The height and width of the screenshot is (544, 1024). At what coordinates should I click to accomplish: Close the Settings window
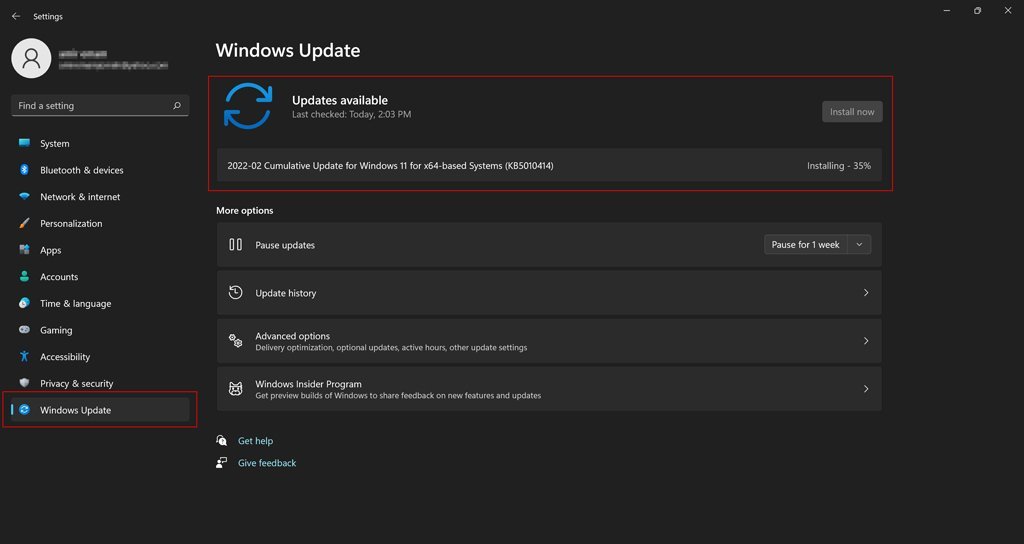(x=1008, y=10)
